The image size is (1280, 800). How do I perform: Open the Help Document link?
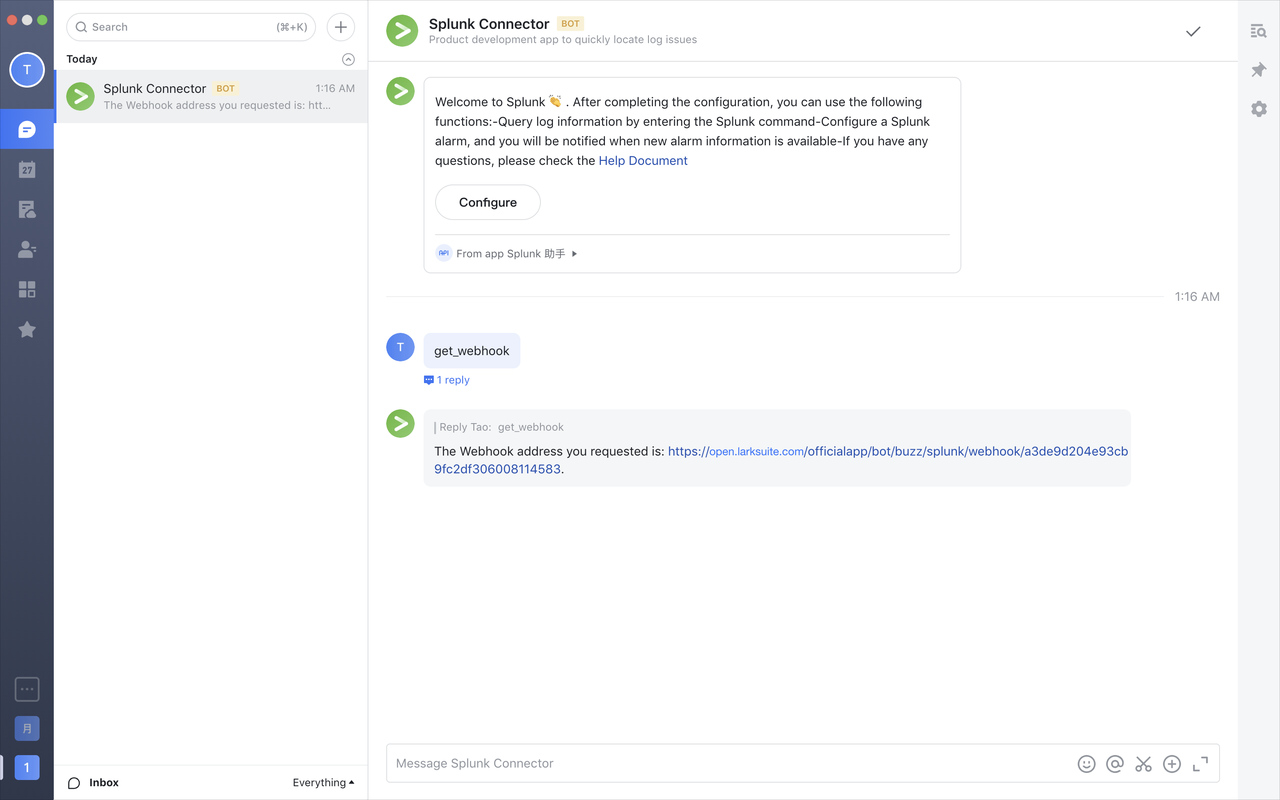pyautogui.click(x=643, y=161)
